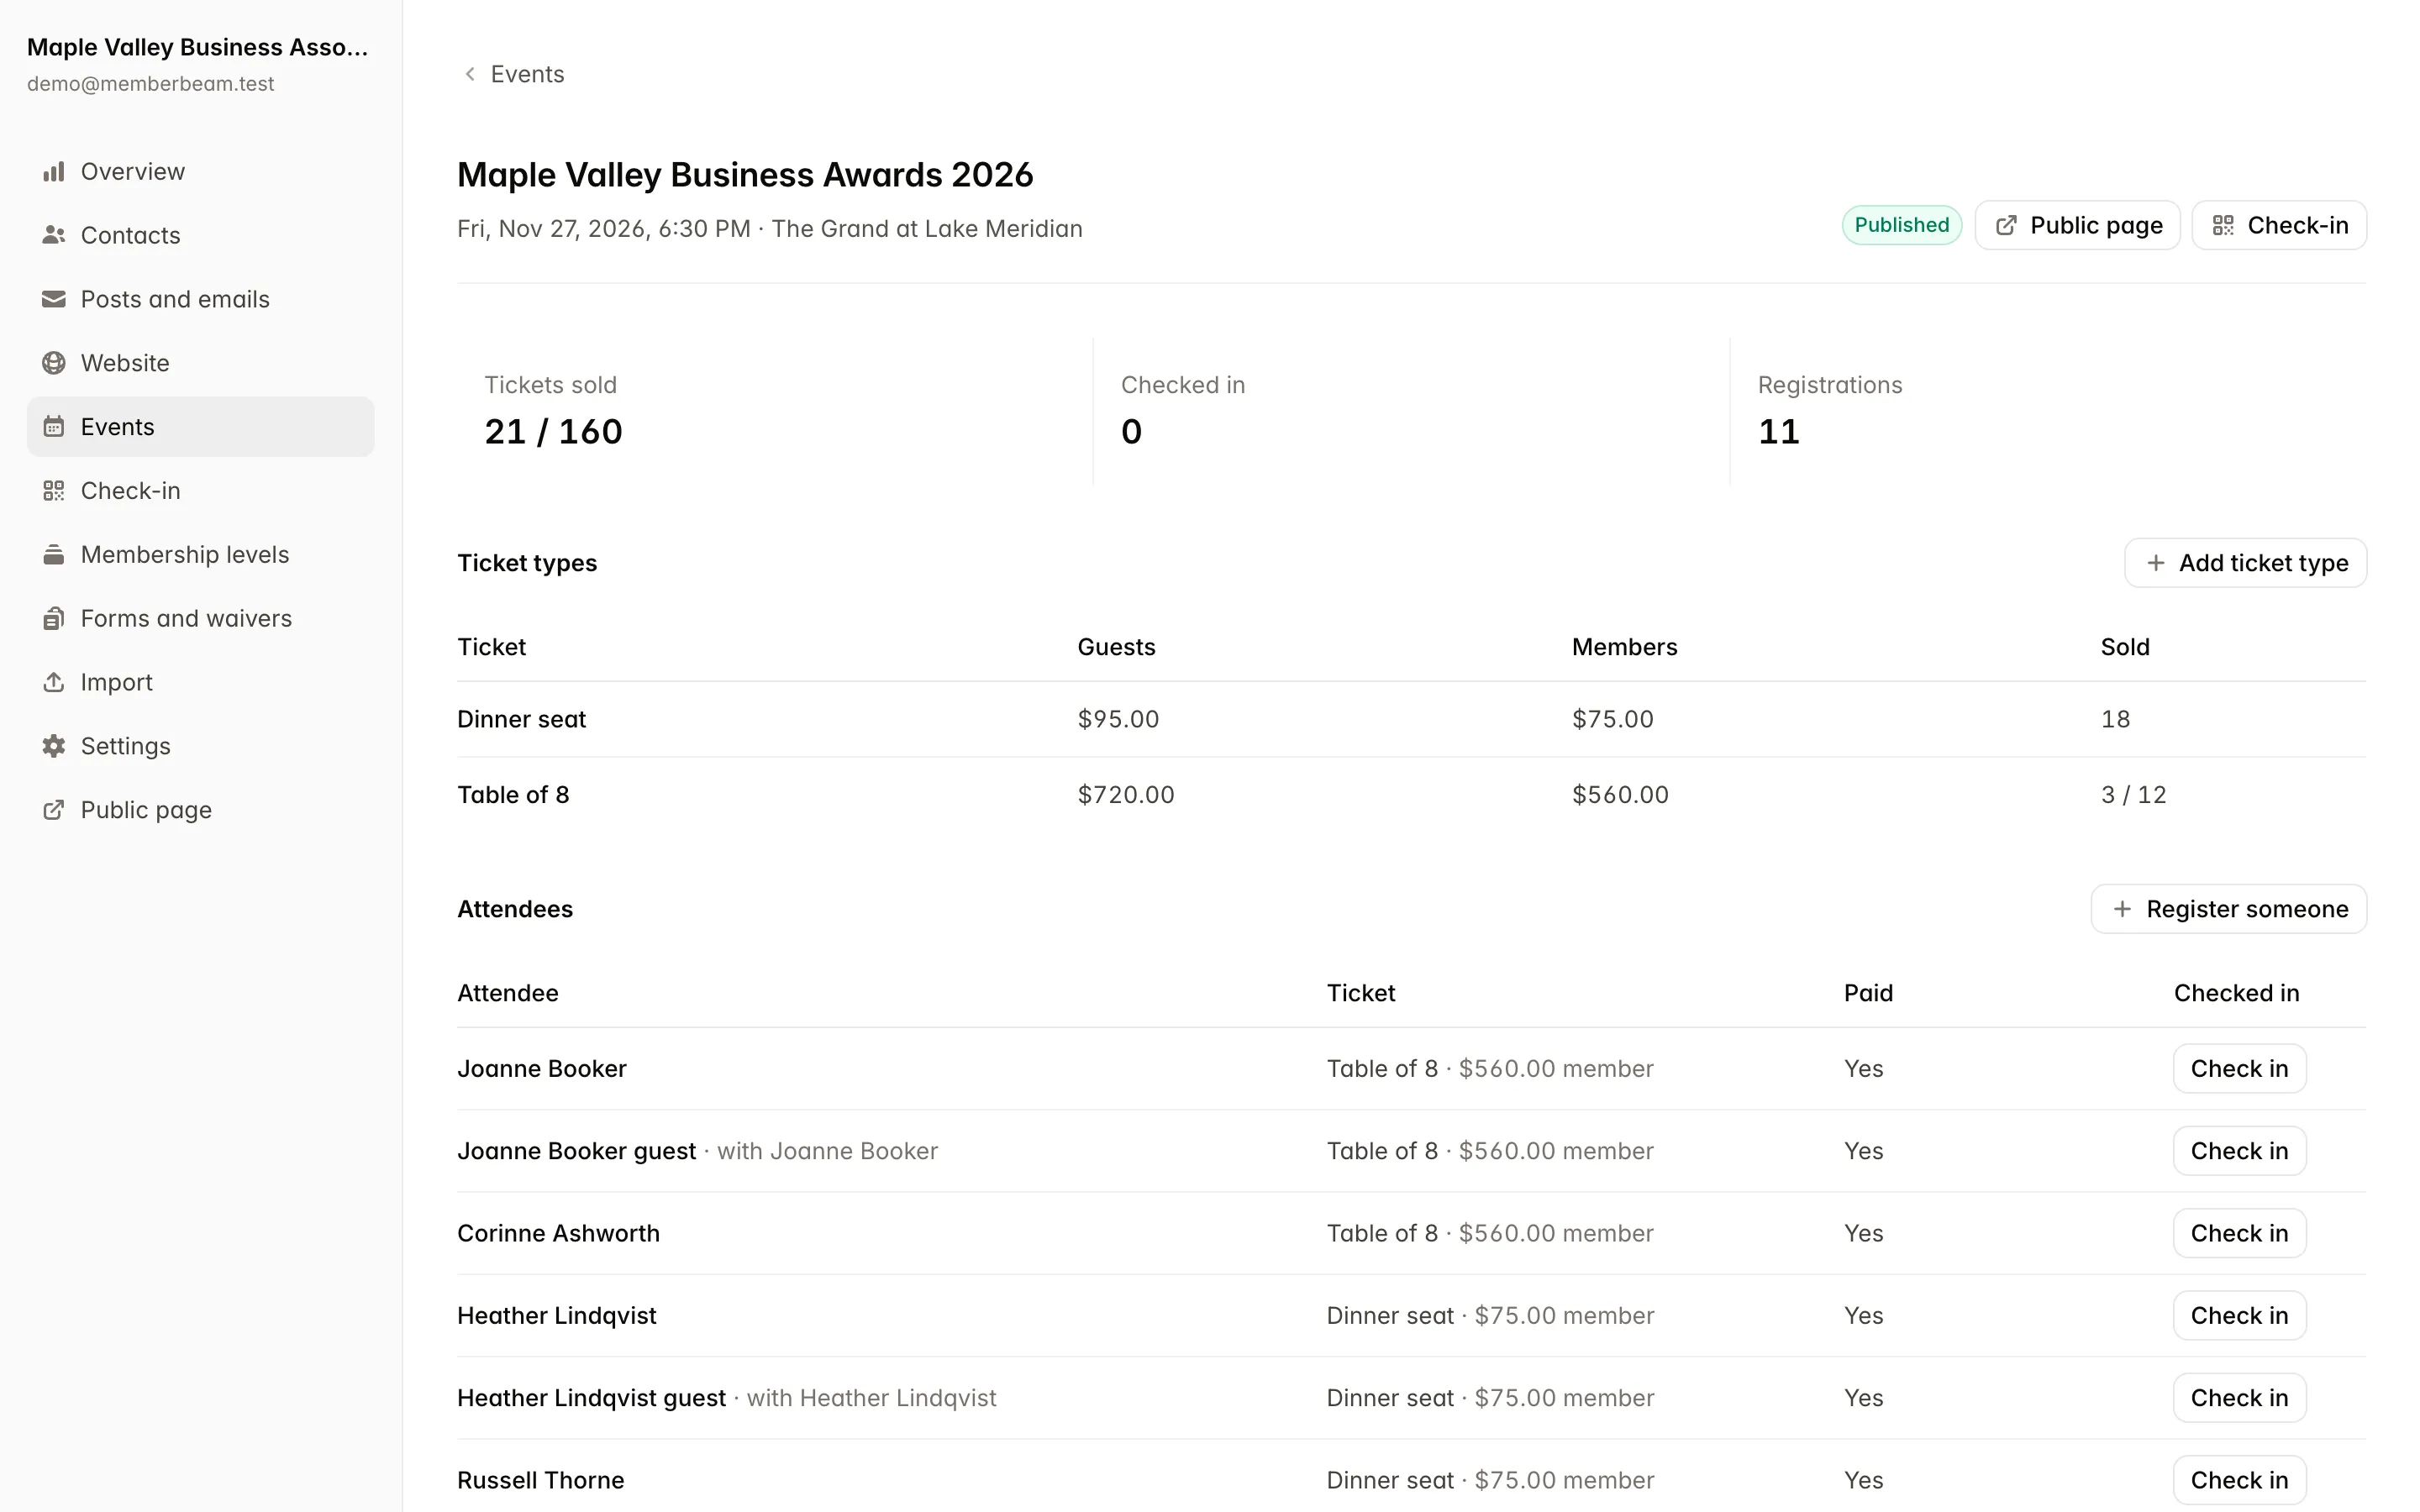This screenshot has width=2420, height=1512.
Task: Check in Joanne Booker
Action: tap(2239, 1069)
